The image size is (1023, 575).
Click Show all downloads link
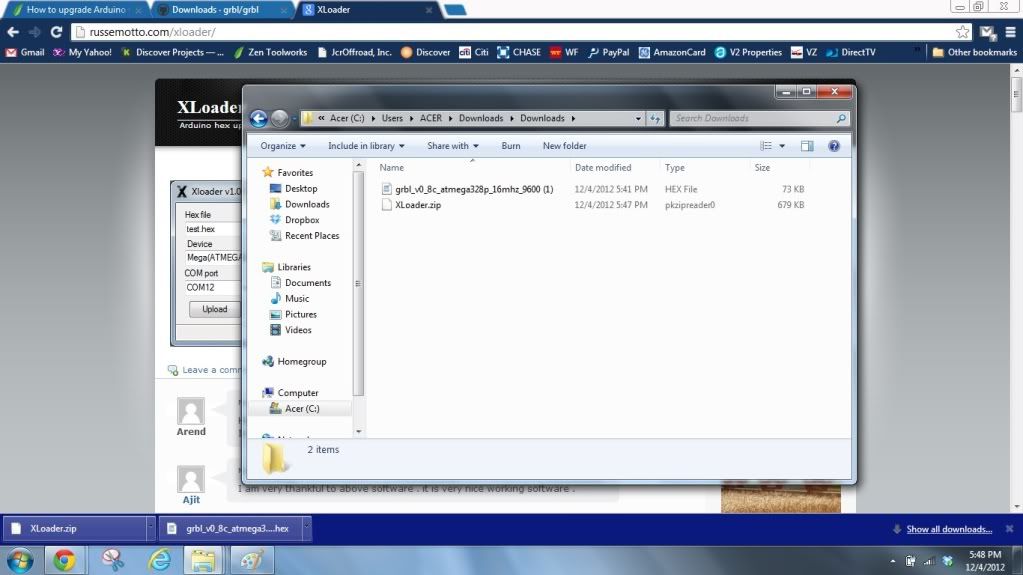949,529
